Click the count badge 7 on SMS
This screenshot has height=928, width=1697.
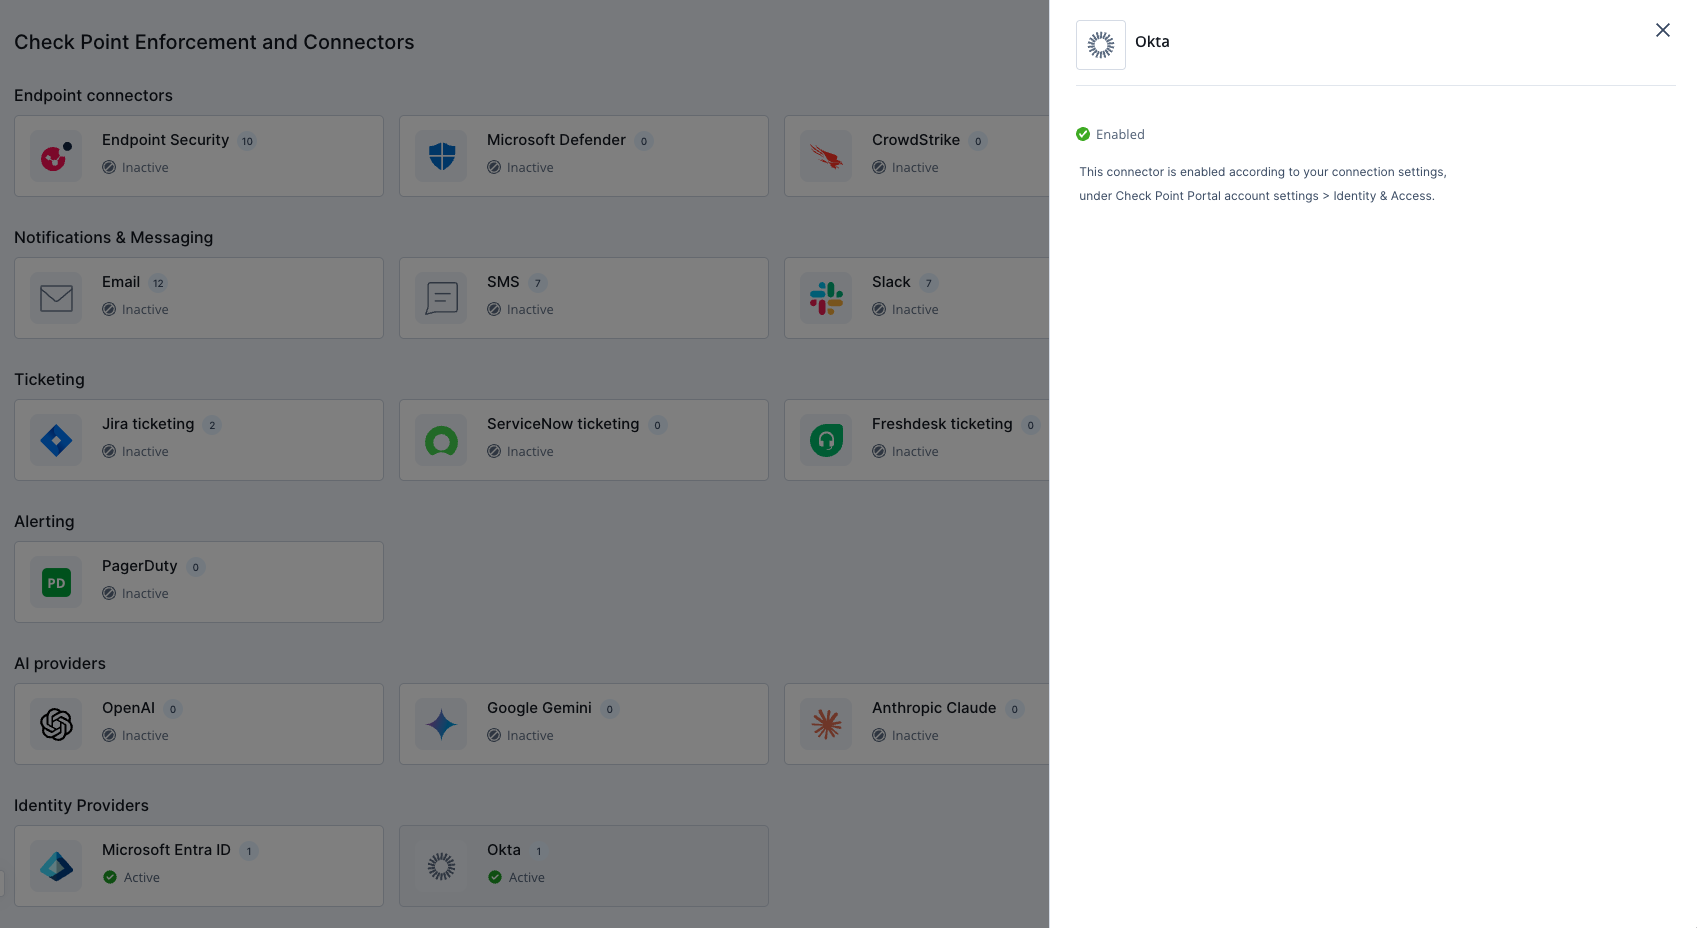coord(538,283)
